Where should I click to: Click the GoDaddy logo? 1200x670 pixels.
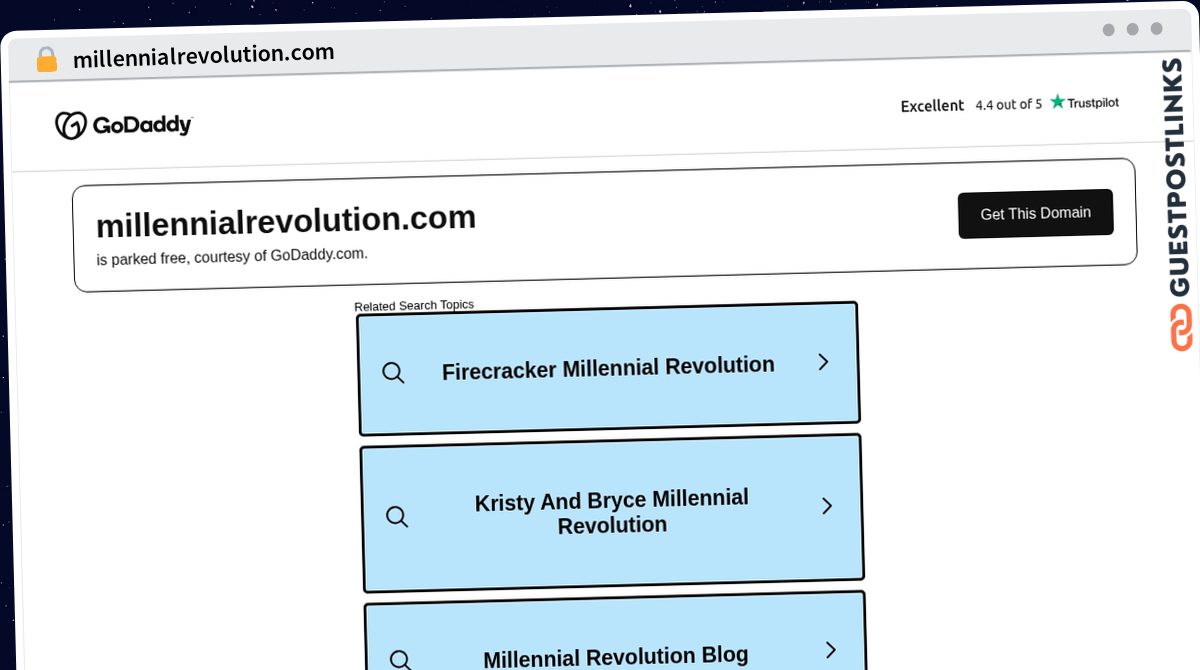click(x=124, y=125)
